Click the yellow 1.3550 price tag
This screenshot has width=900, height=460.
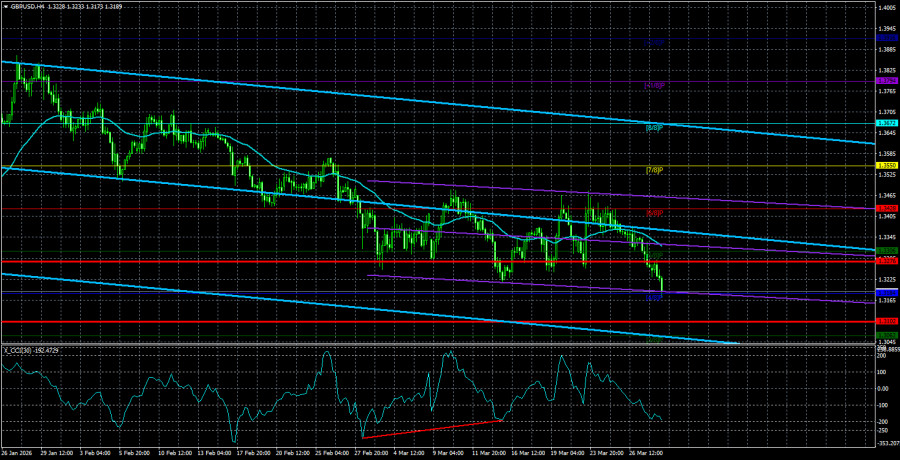pos(885,165)
